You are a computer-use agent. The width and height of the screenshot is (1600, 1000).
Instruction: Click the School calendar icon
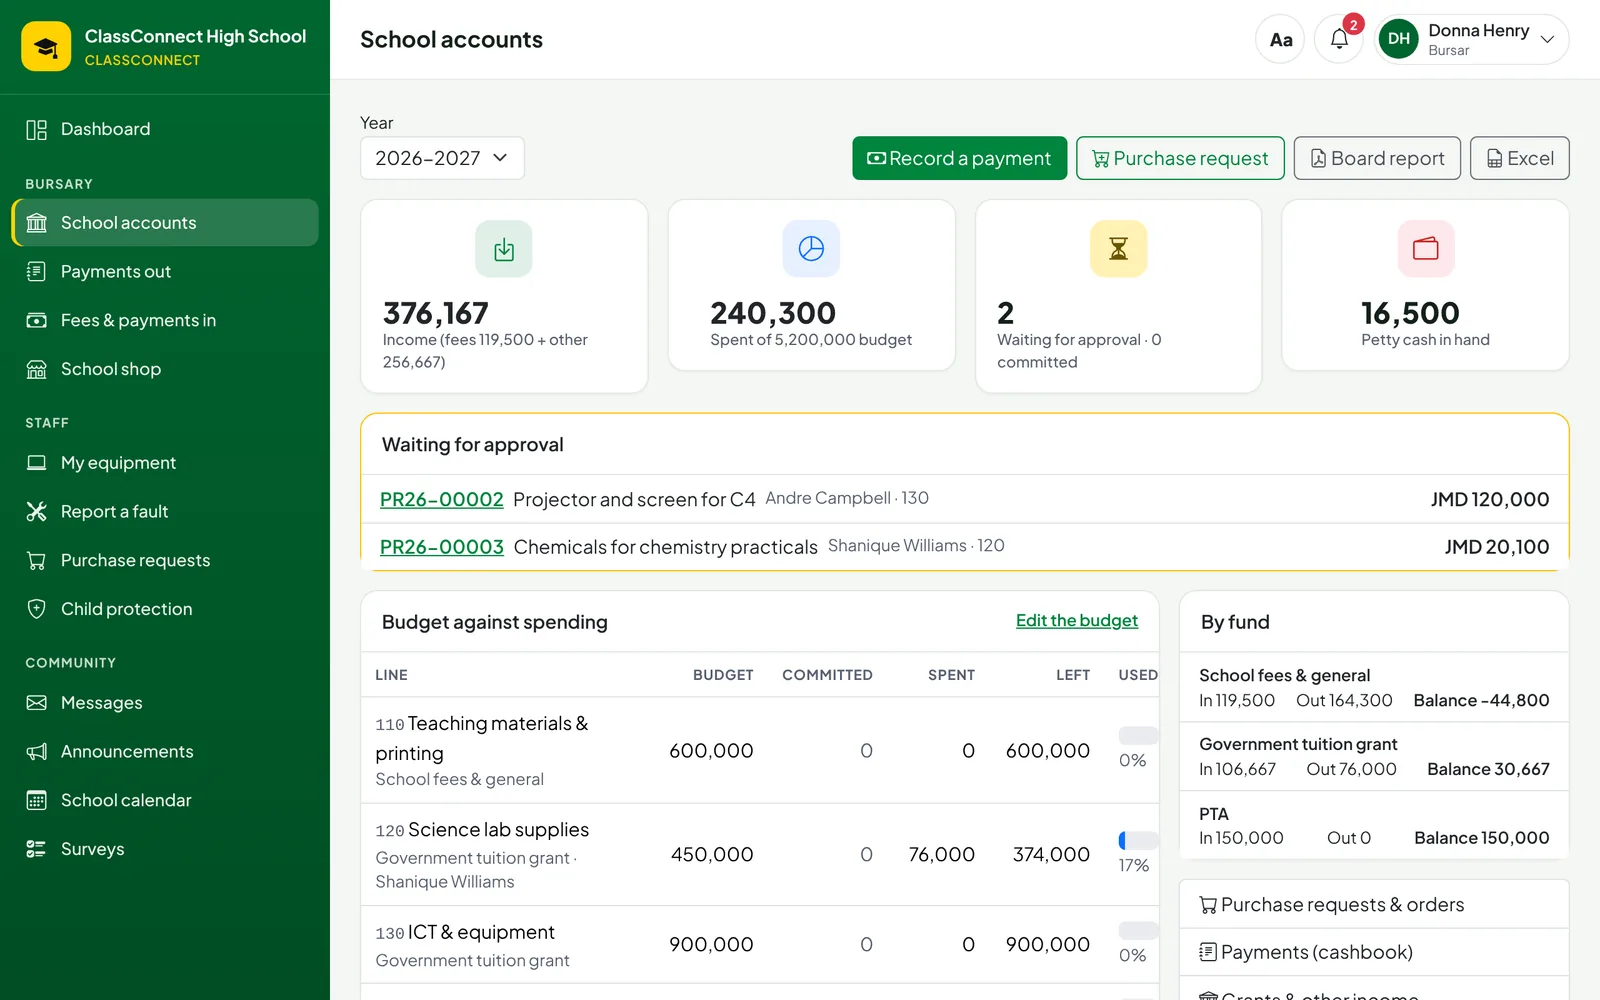coord(37,800)
